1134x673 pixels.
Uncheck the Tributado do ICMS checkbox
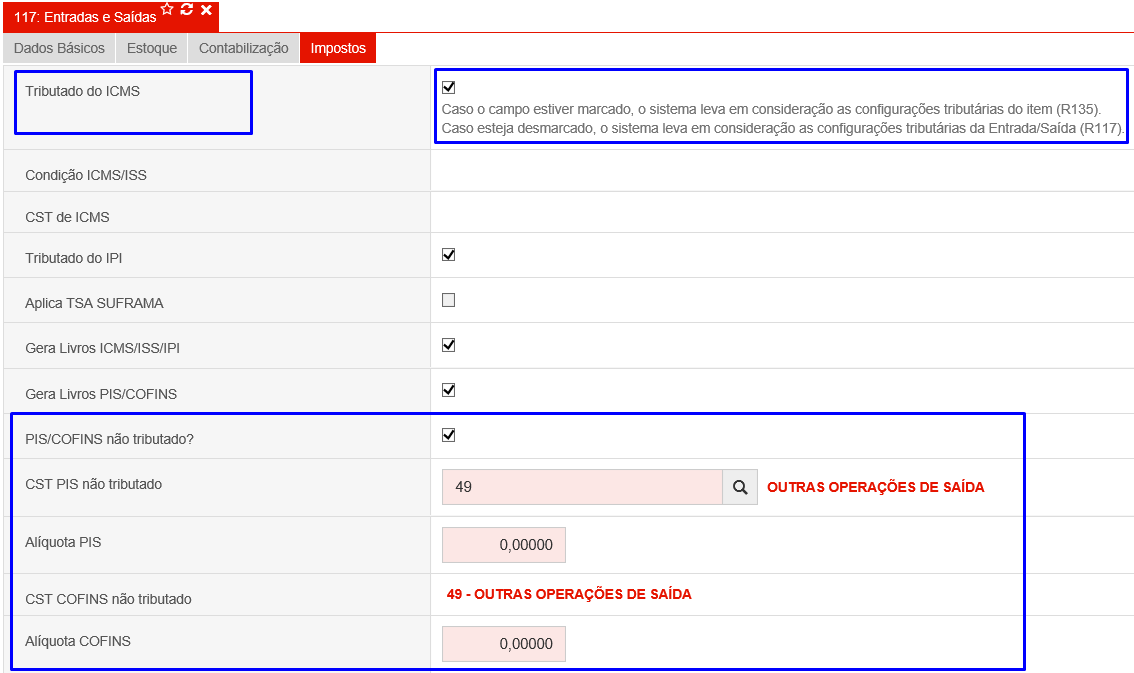(448, 87)
